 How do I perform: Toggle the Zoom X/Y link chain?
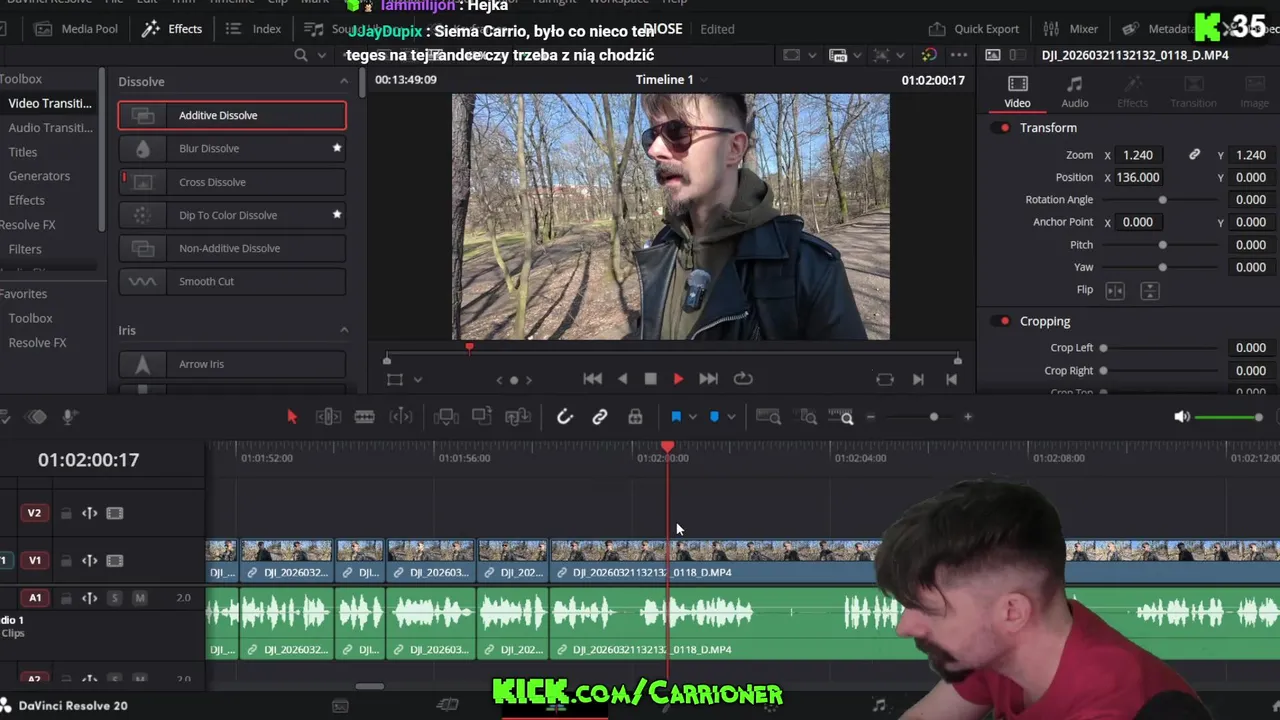[1194, 155]
